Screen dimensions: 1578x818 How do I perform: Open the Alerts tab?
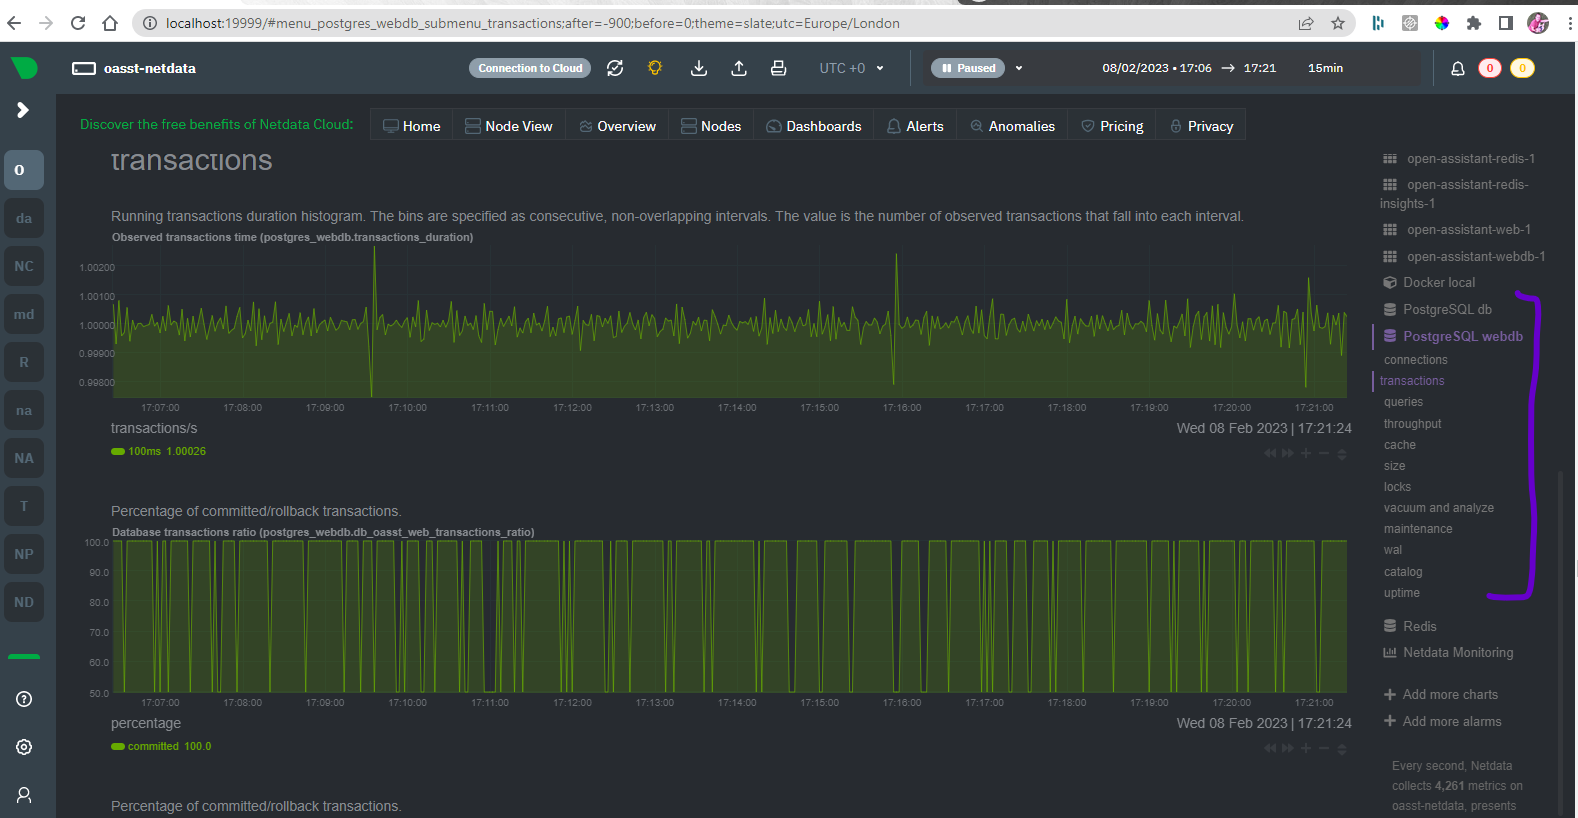pyautogui.click(x=915, y=126)
